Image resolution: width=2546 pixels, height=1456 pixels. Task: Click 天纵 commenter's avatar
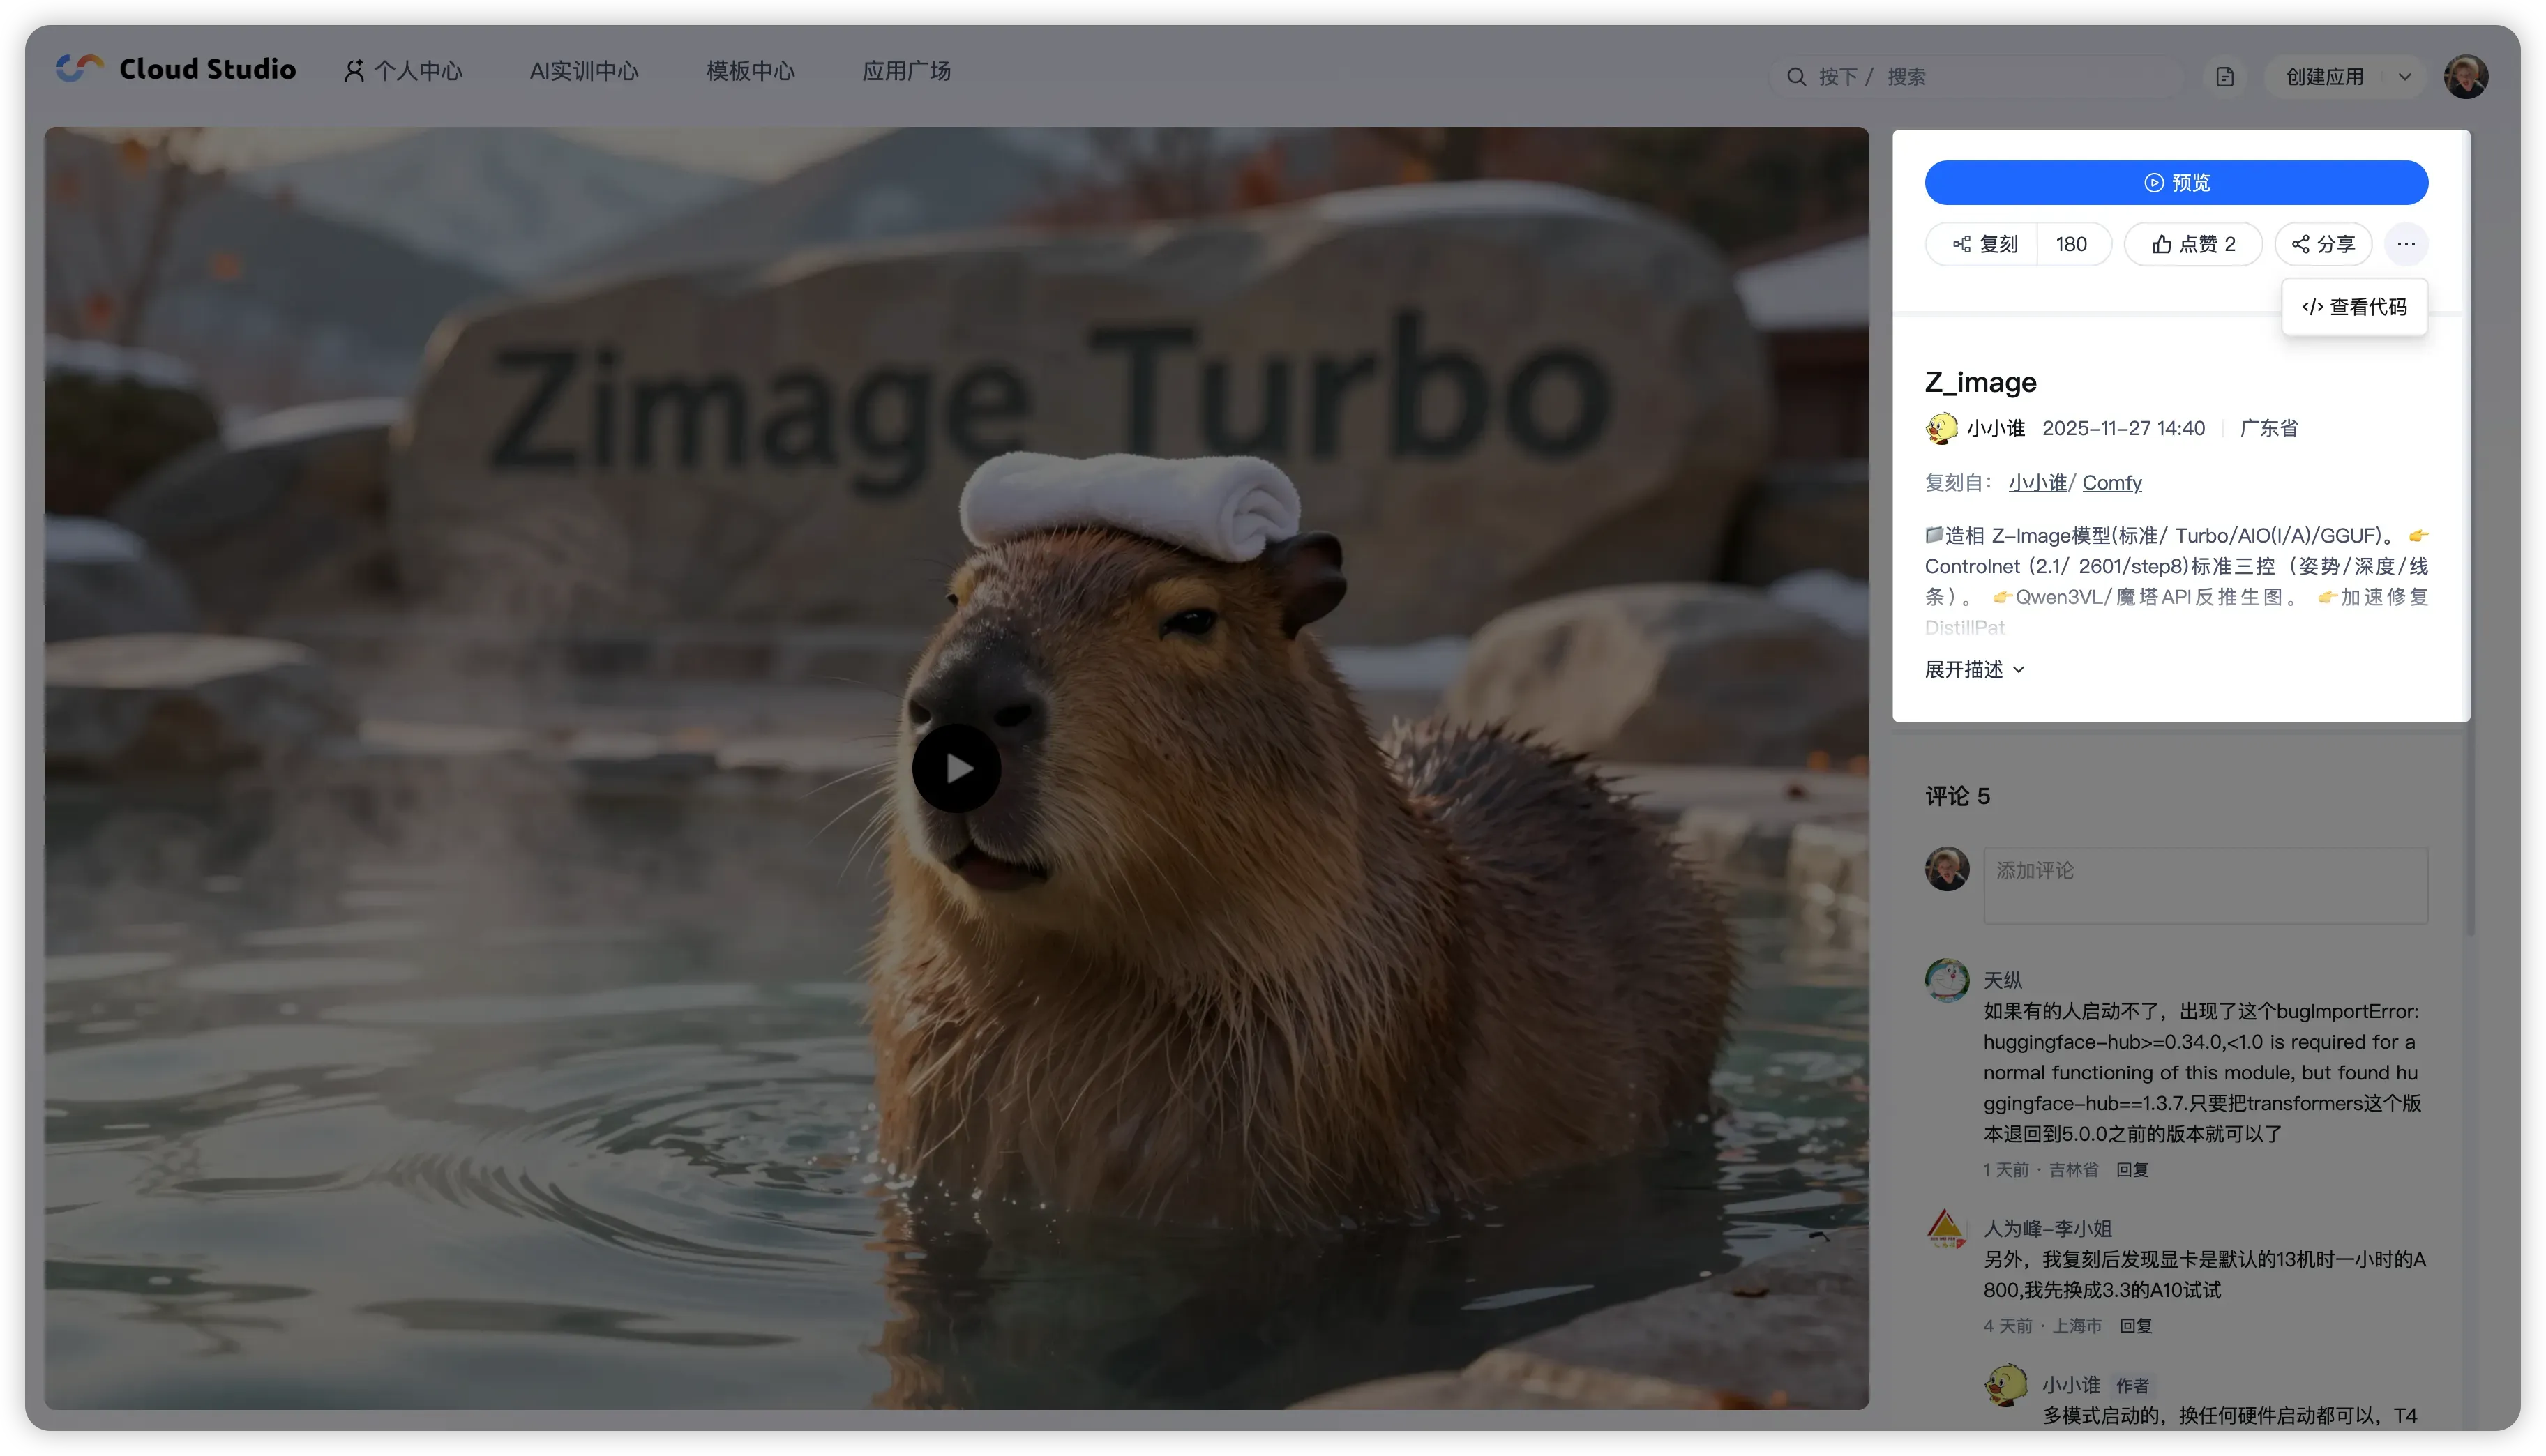[x=1946, y=980]
